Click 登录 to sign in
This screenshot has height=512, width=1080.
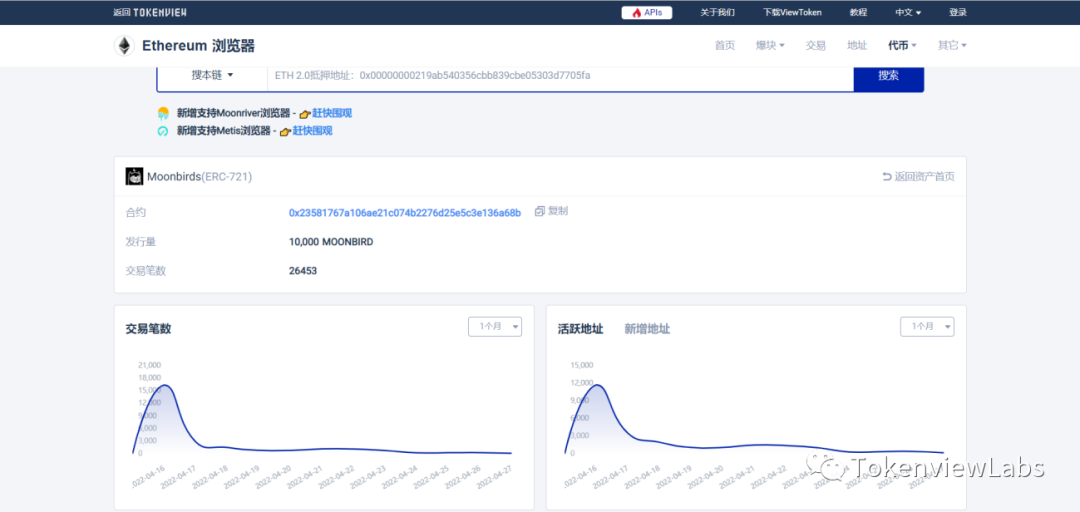958,12
